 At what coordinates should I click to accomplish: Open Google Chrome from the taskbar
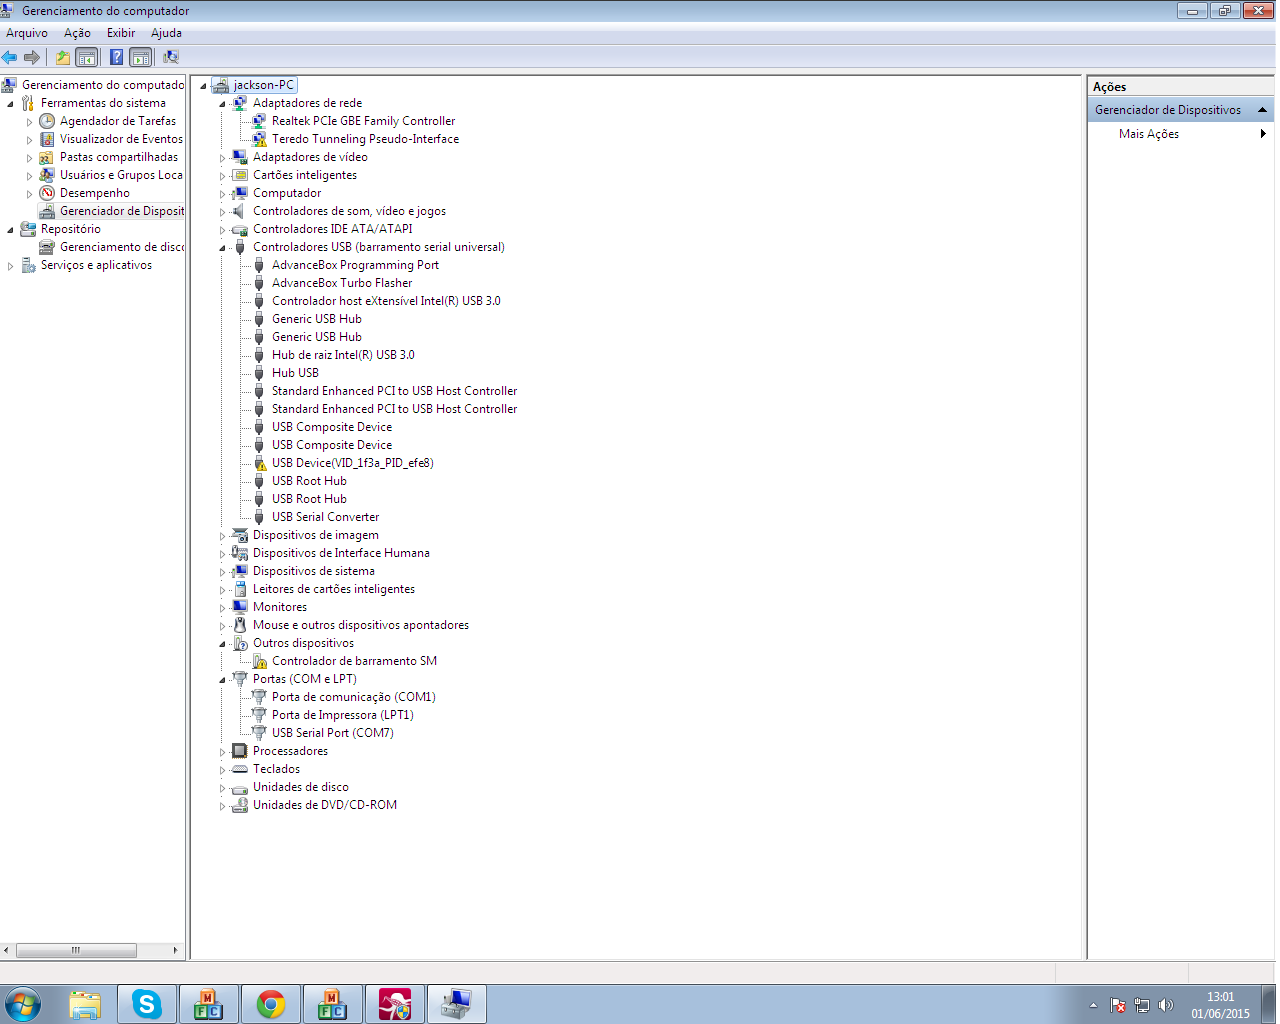271,1004
